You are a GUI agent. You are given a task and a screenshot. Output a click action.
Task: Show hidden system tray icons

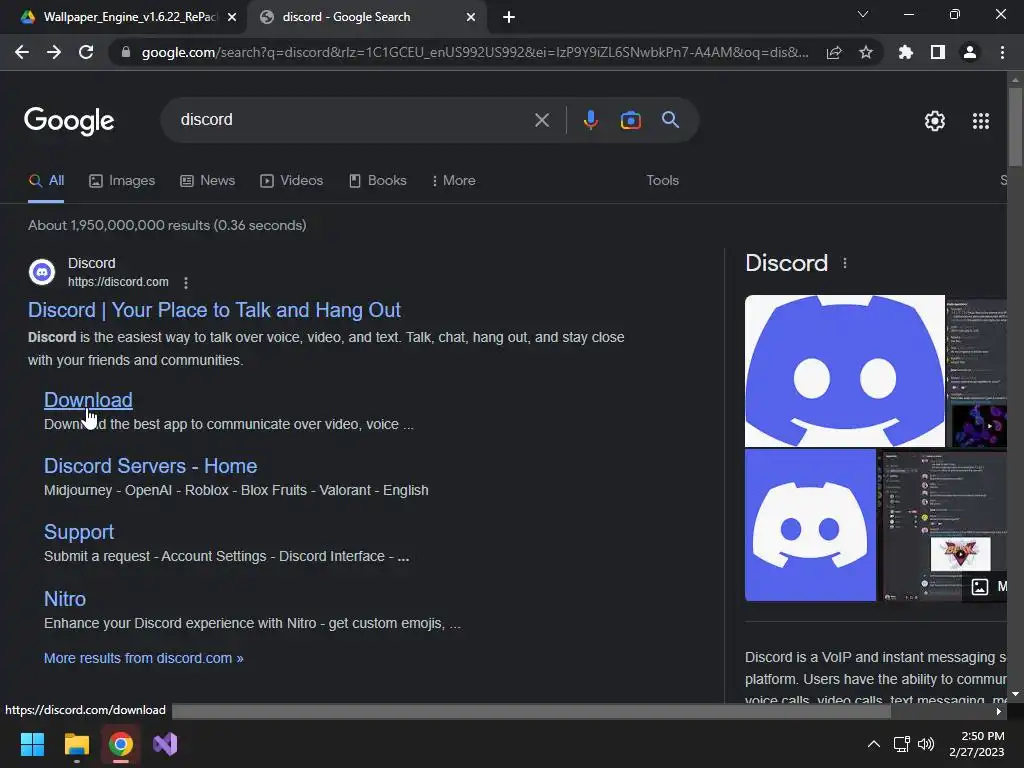coord(873,744)
